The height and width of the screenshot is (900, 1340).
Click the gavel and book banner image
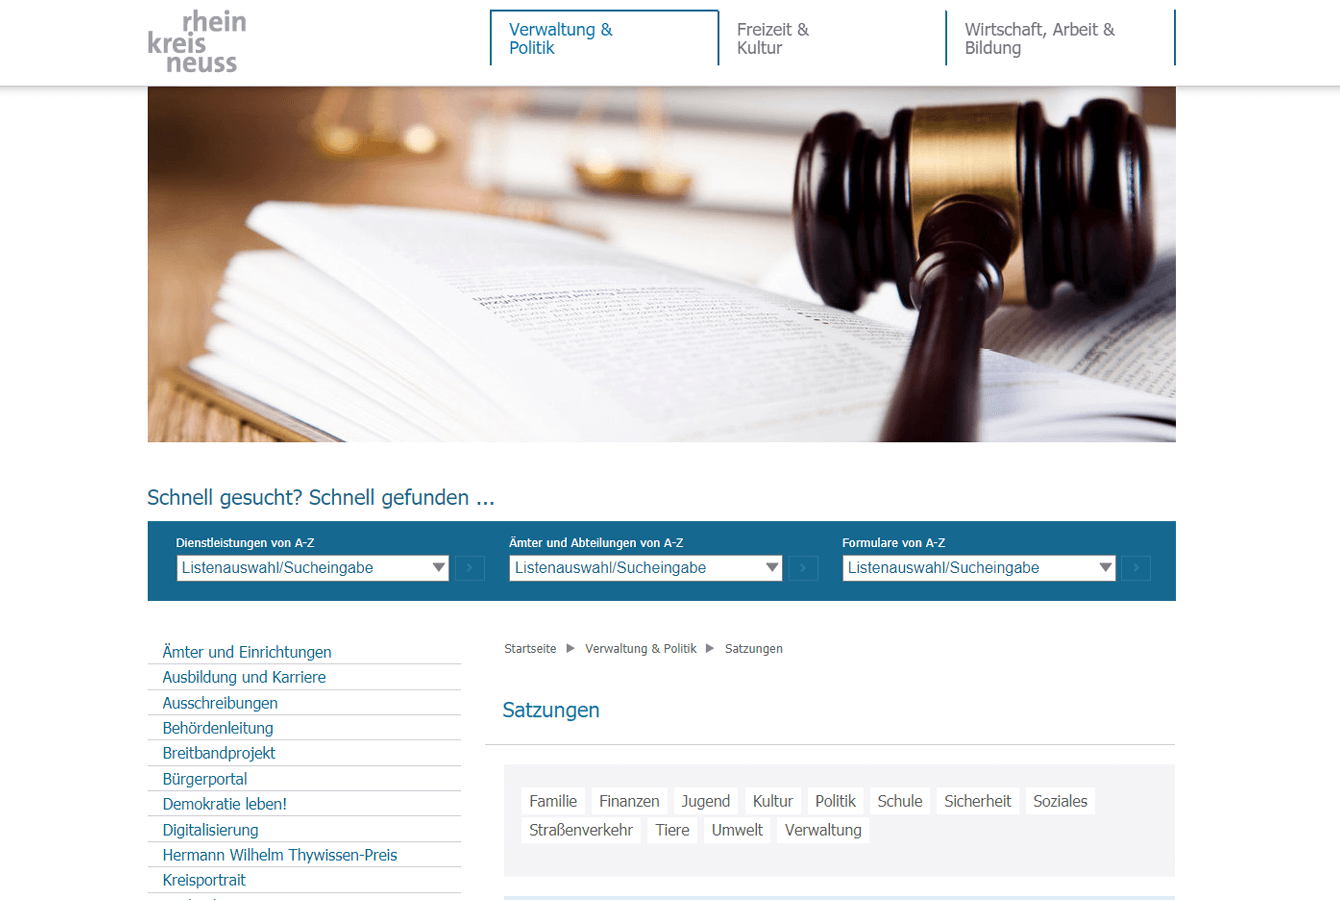pos(661,264)
